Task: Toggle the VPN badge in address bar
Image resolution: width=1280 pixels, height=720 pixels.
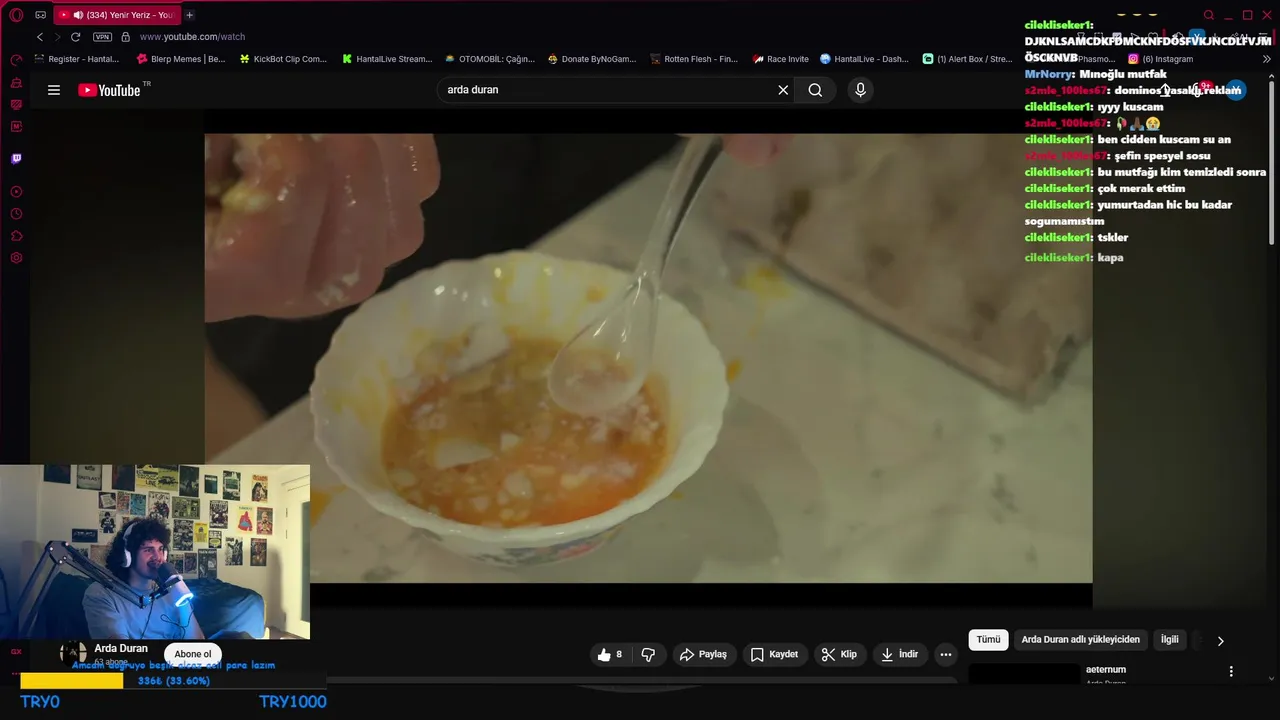Action: click(x=102, y=37)
